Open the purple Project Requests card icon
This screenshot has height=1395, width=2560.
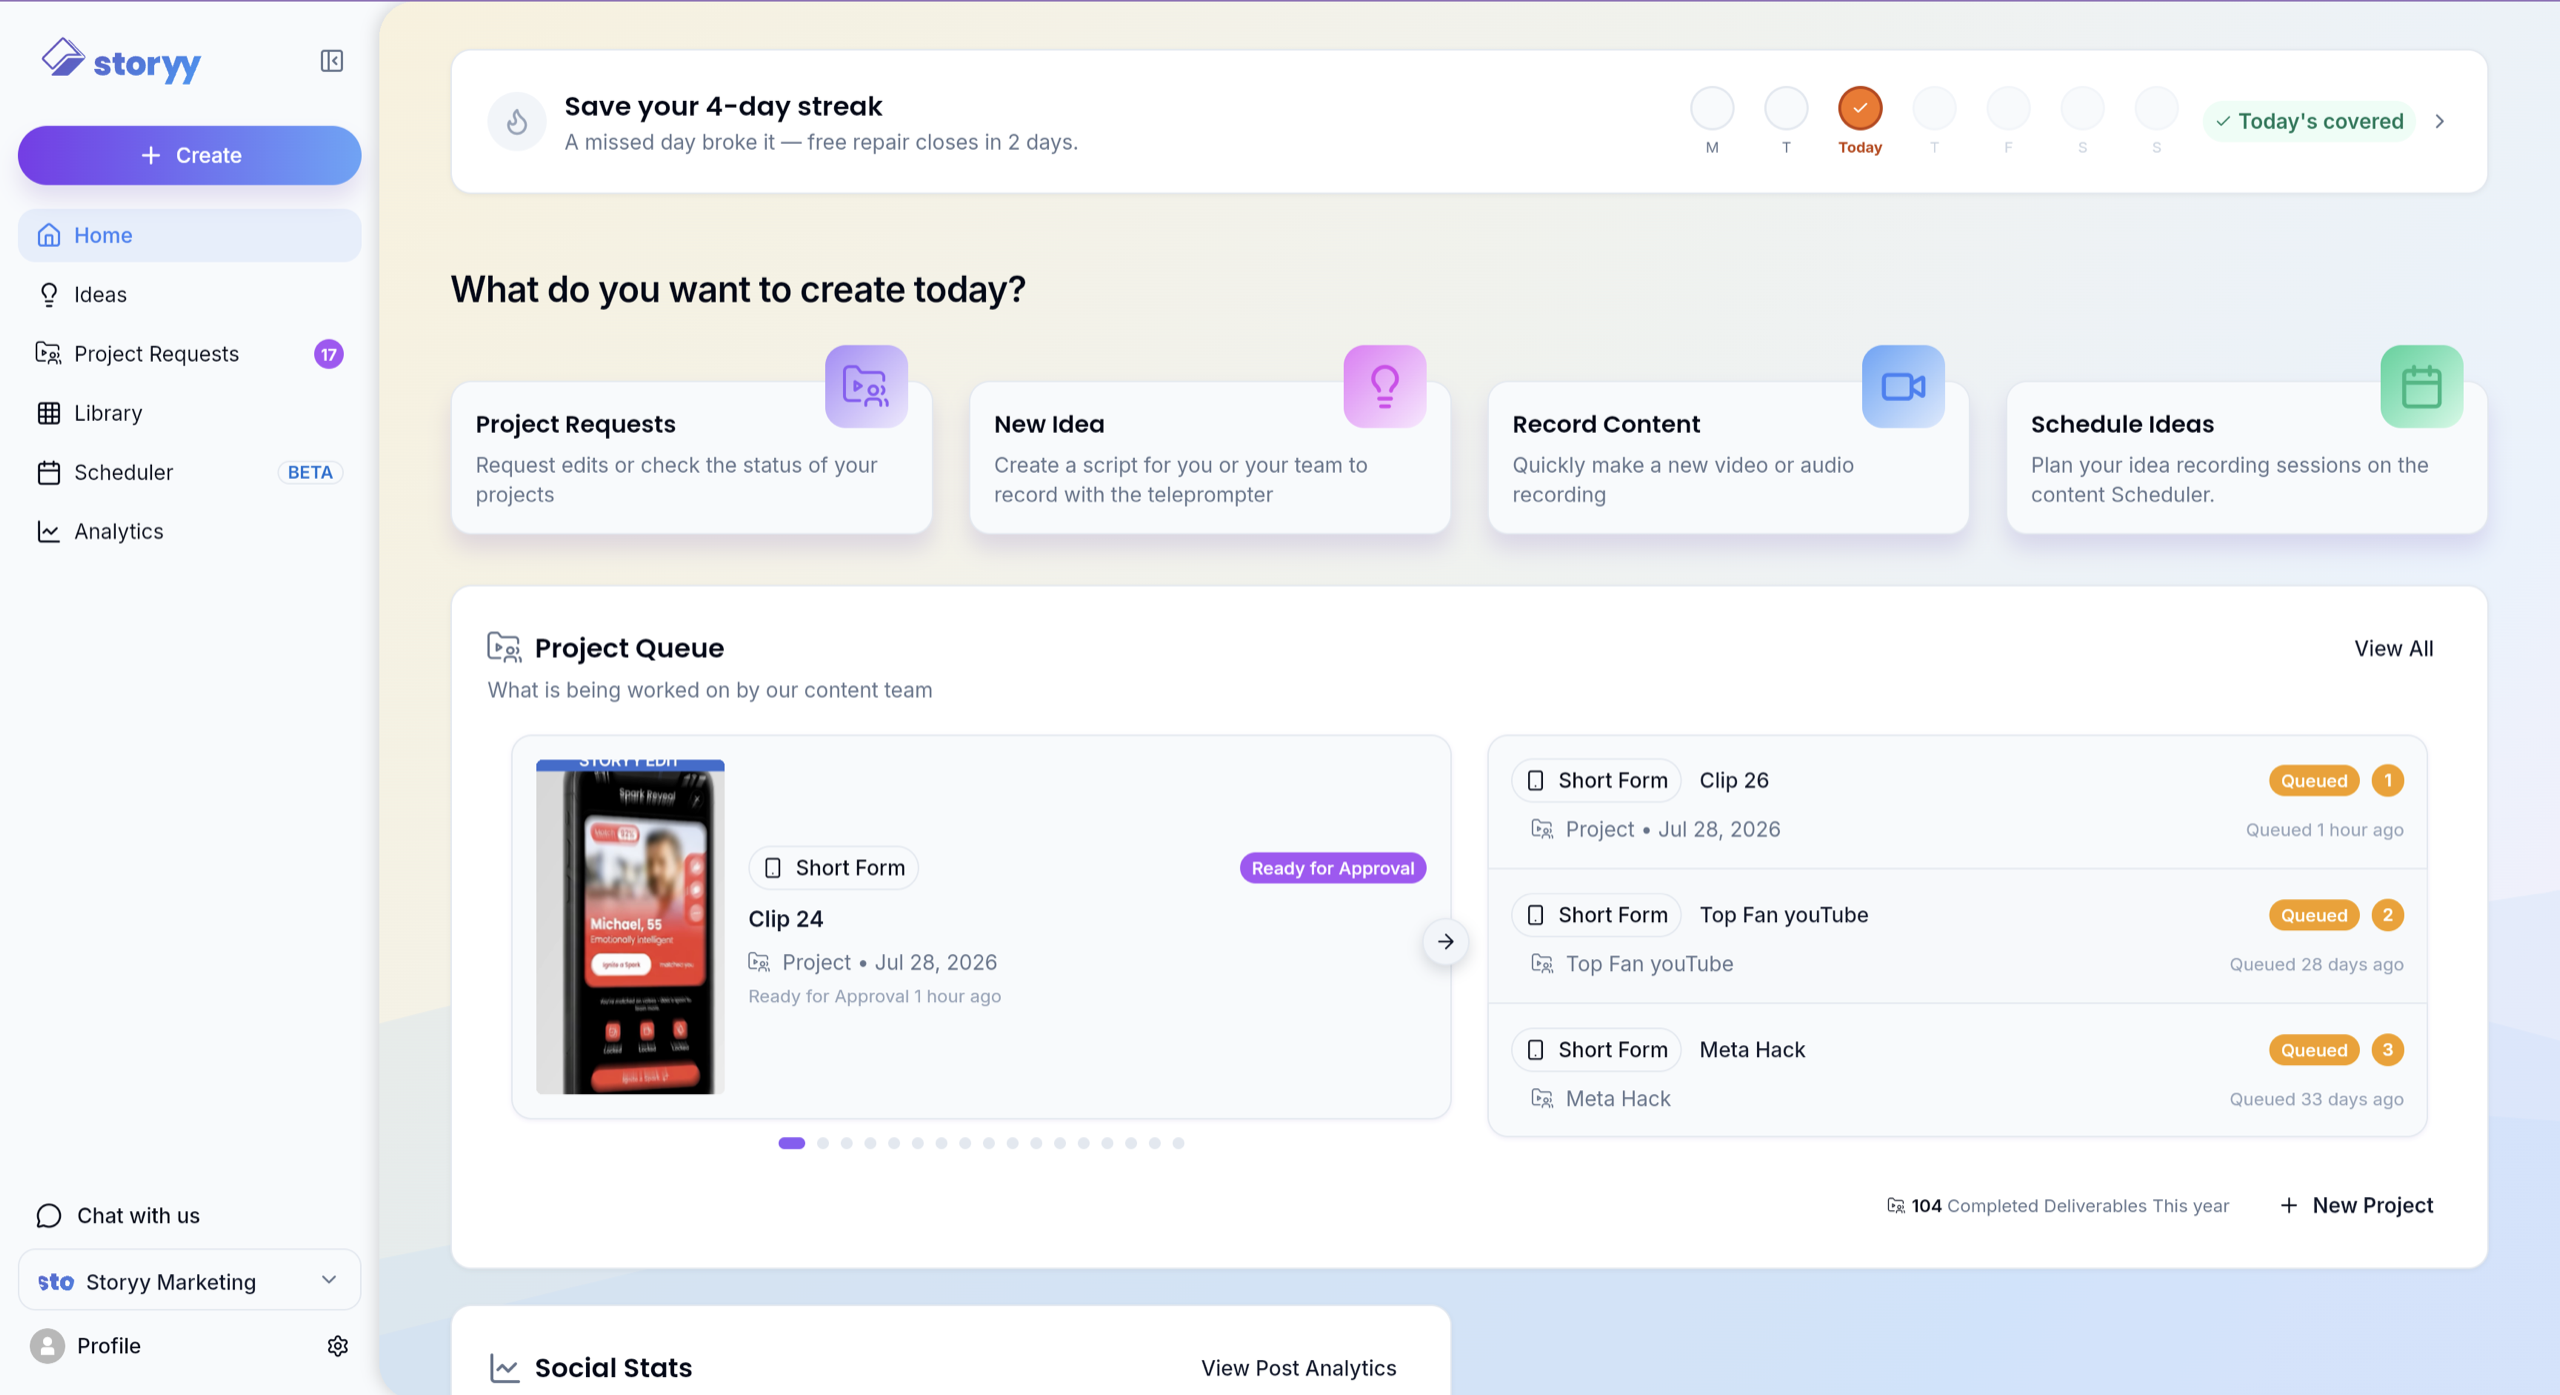tap(866, 386)
